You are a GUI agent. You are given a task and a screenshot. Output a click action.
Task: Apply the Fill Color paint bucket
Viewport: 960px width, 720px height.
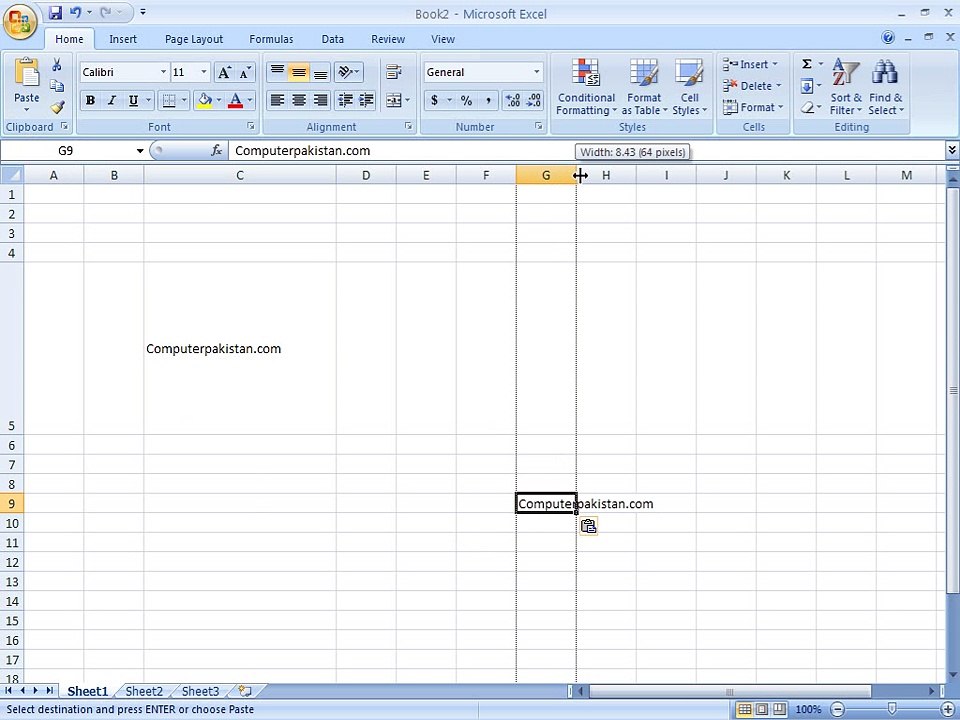(x=204, y=100)
